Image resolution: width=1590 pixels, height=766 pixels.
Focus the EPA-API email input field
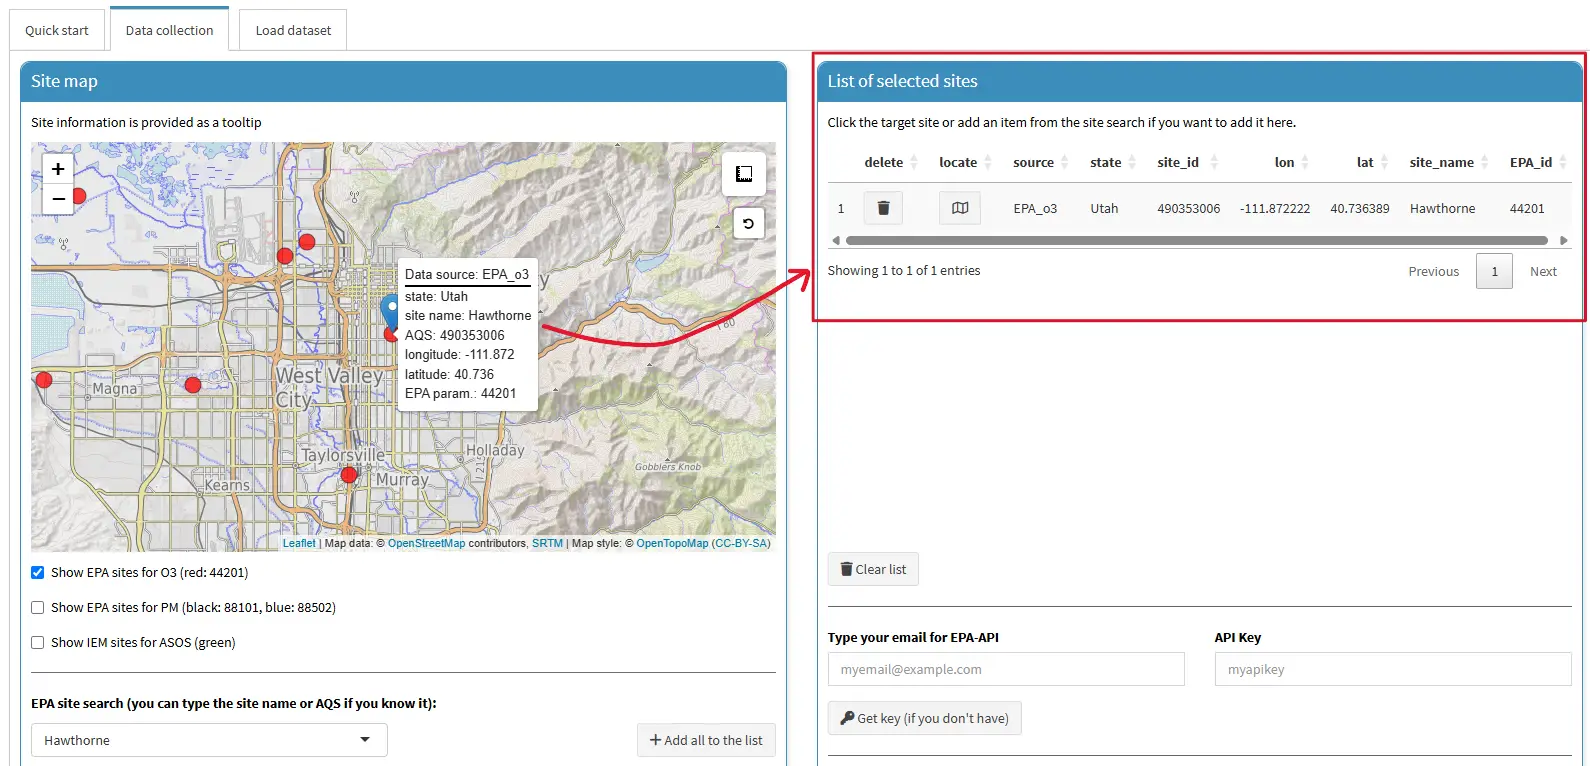1005,669
